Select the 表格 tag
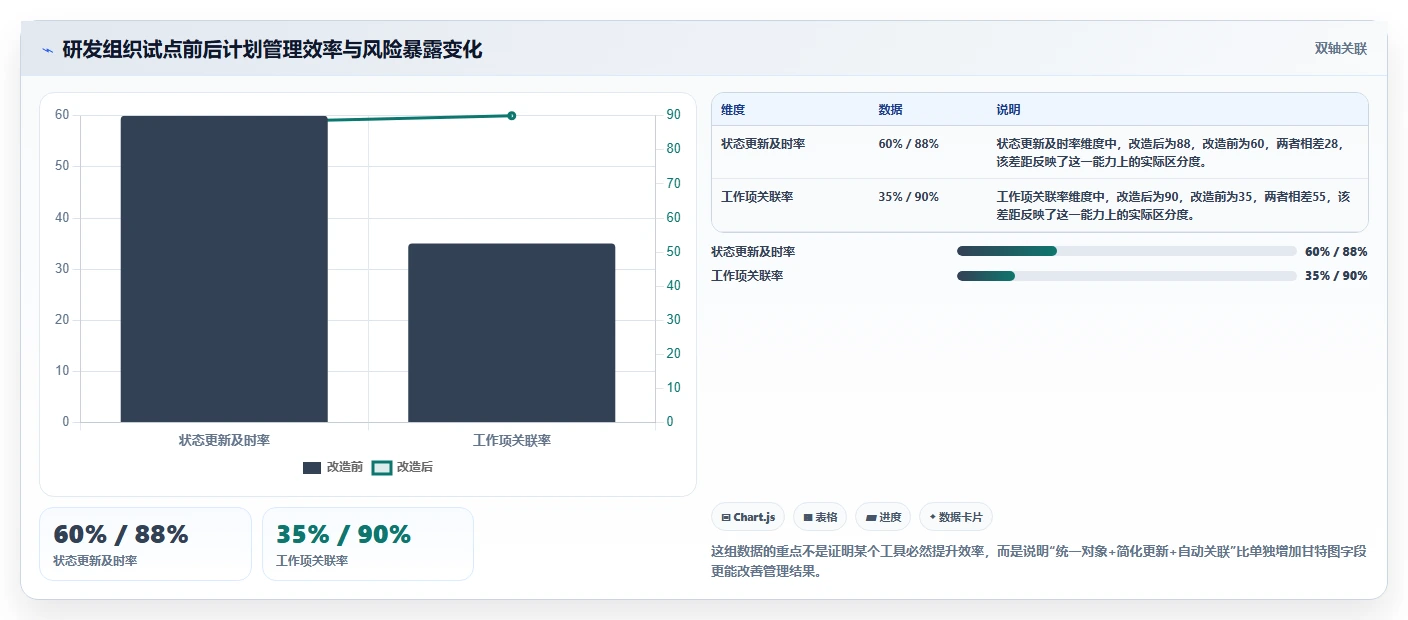 tap(820, 517)
